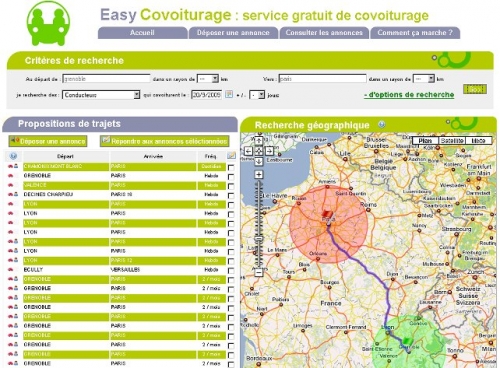500x368 pixels.
Task: Select the CHAMONIX MONT BLANC departure cell
Action: (66, 166)
